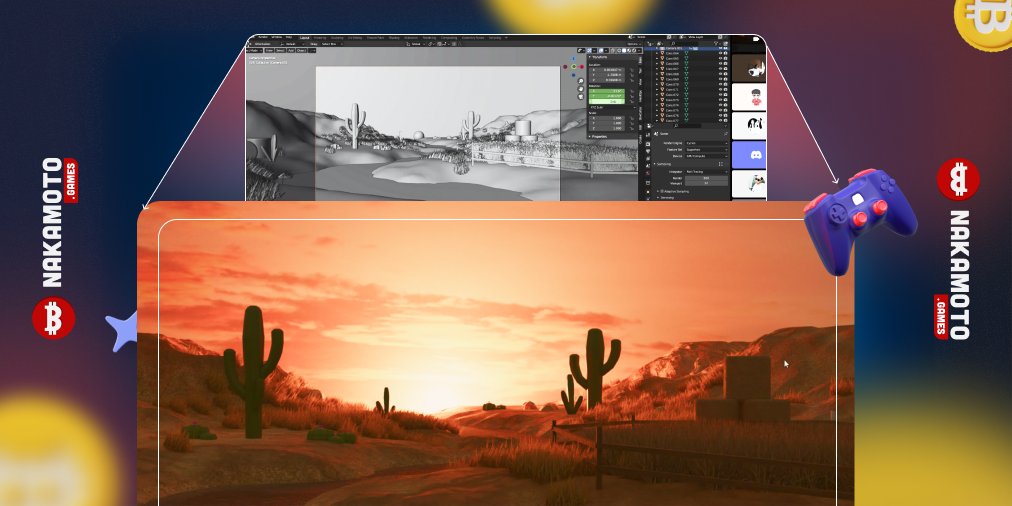1012x506 pixels.
Task: Click the pan hand icon in Blender viewport
Action: [581, 88]
